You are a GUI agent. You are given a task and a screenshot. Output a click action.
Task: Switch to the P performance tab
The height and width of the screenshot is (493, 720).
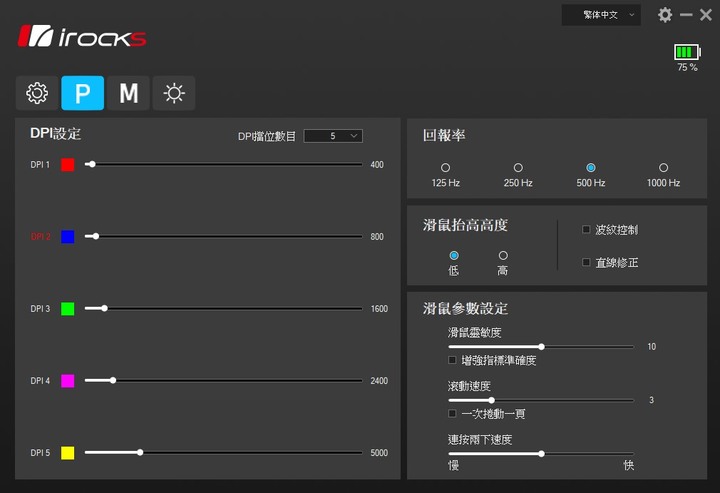83,93
